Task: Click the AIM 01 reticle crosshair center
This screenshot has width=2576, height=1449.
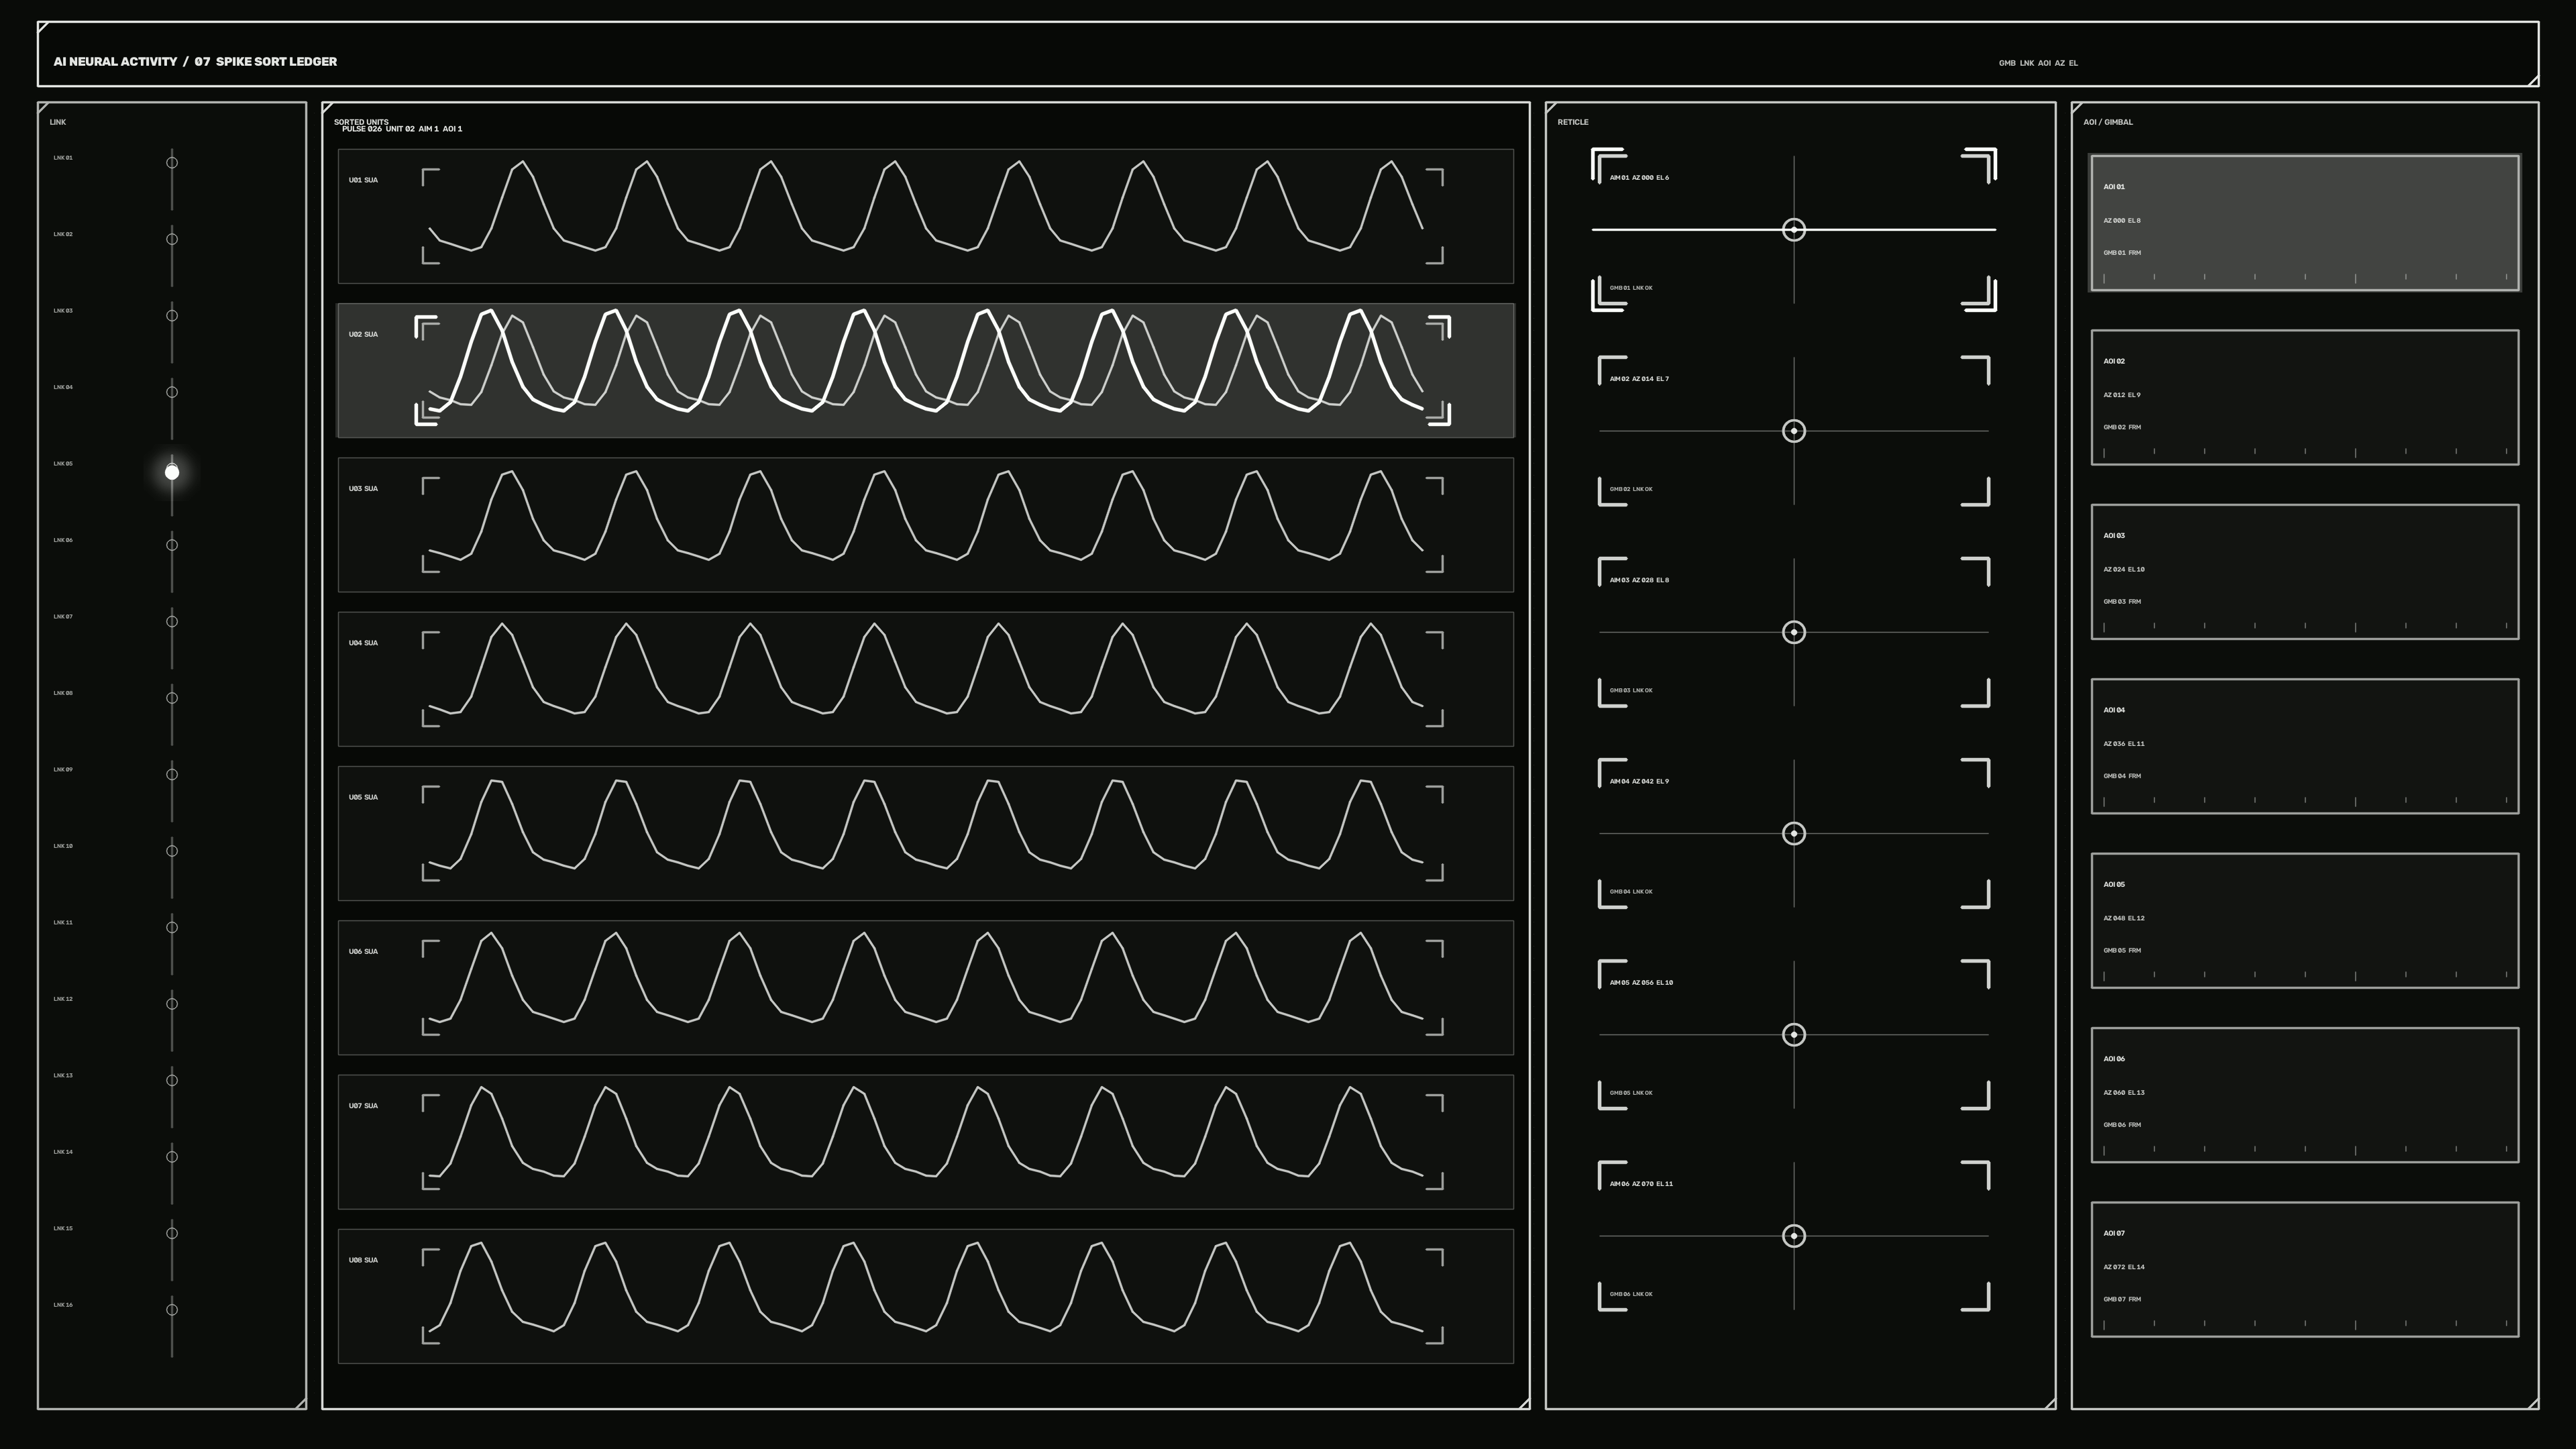Action: [x=1793, y=230]
